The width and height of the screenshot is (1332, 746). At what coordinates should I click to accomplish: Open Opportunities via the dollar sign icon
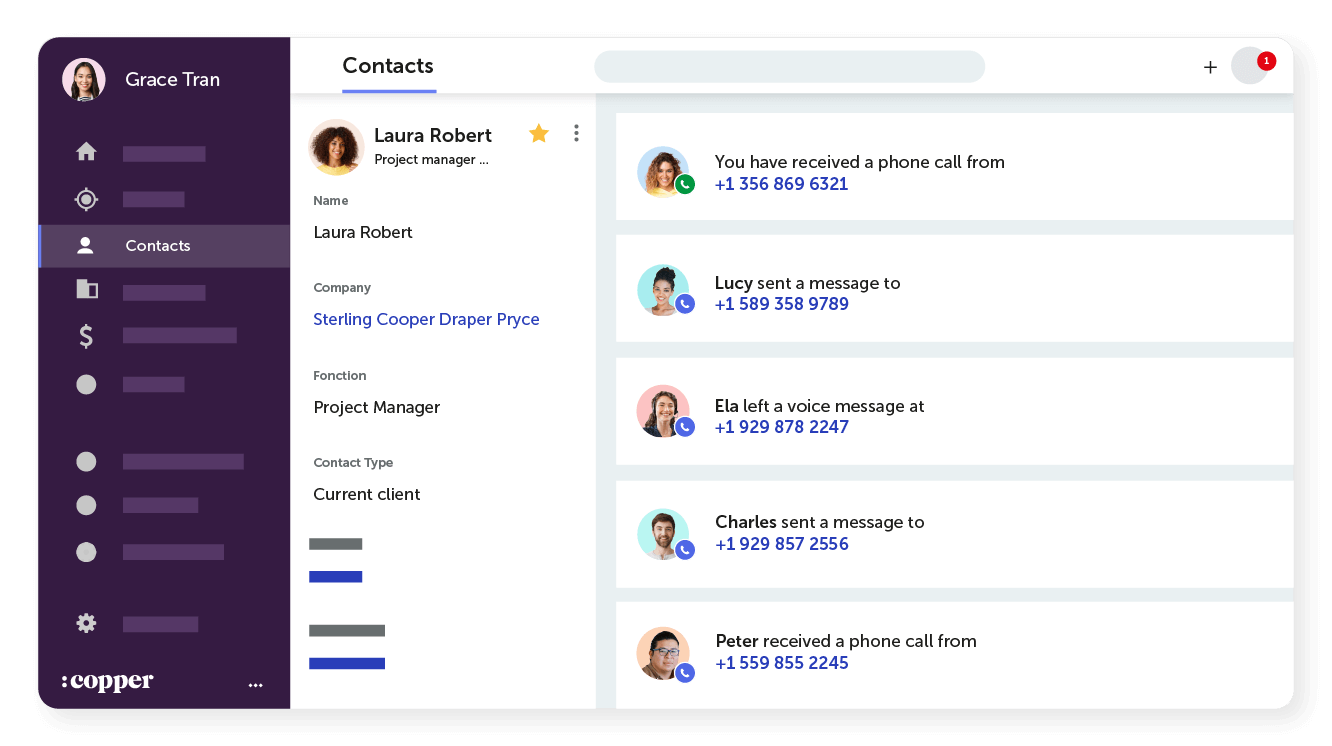pos(86,336)
